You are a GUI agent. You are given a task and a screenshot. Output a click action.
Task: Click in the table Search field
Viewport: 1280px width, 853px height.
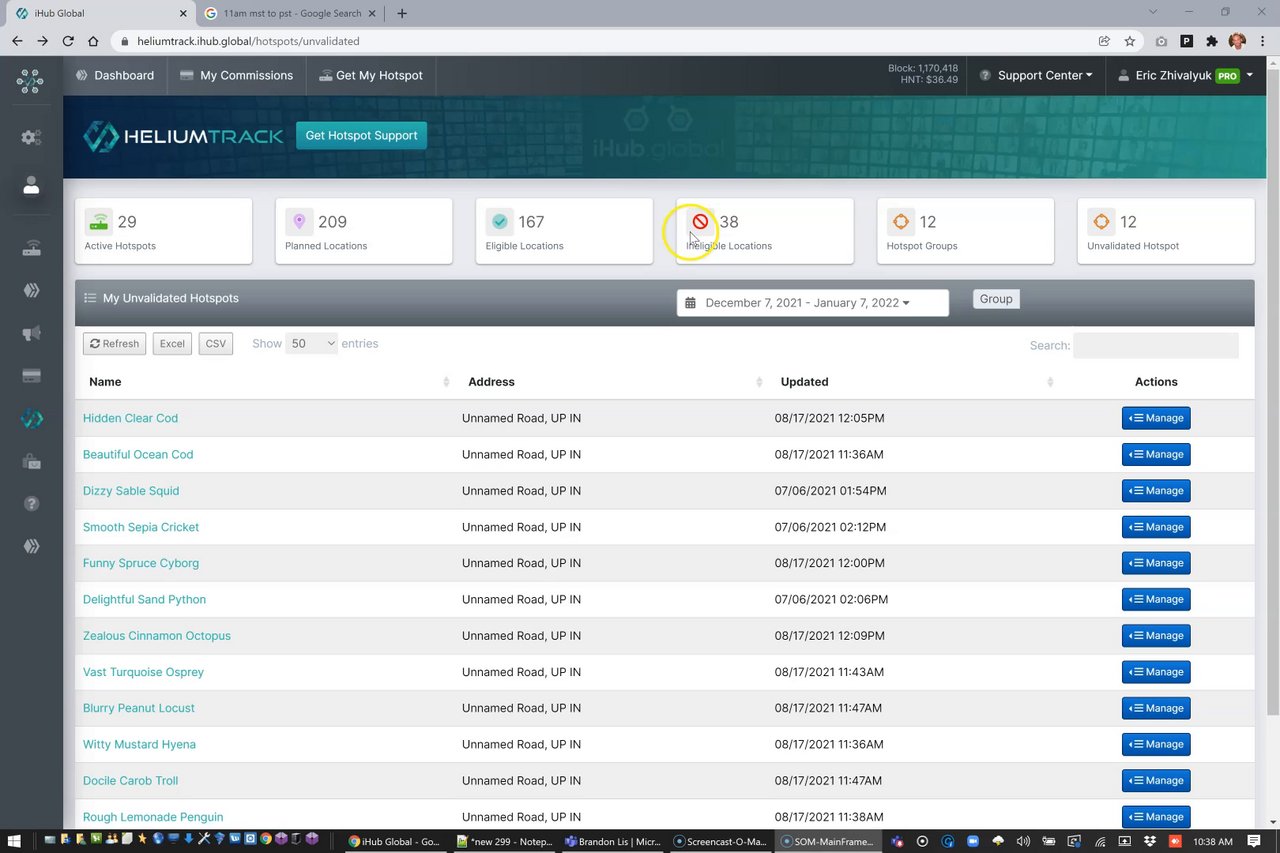pos(1156,345)
